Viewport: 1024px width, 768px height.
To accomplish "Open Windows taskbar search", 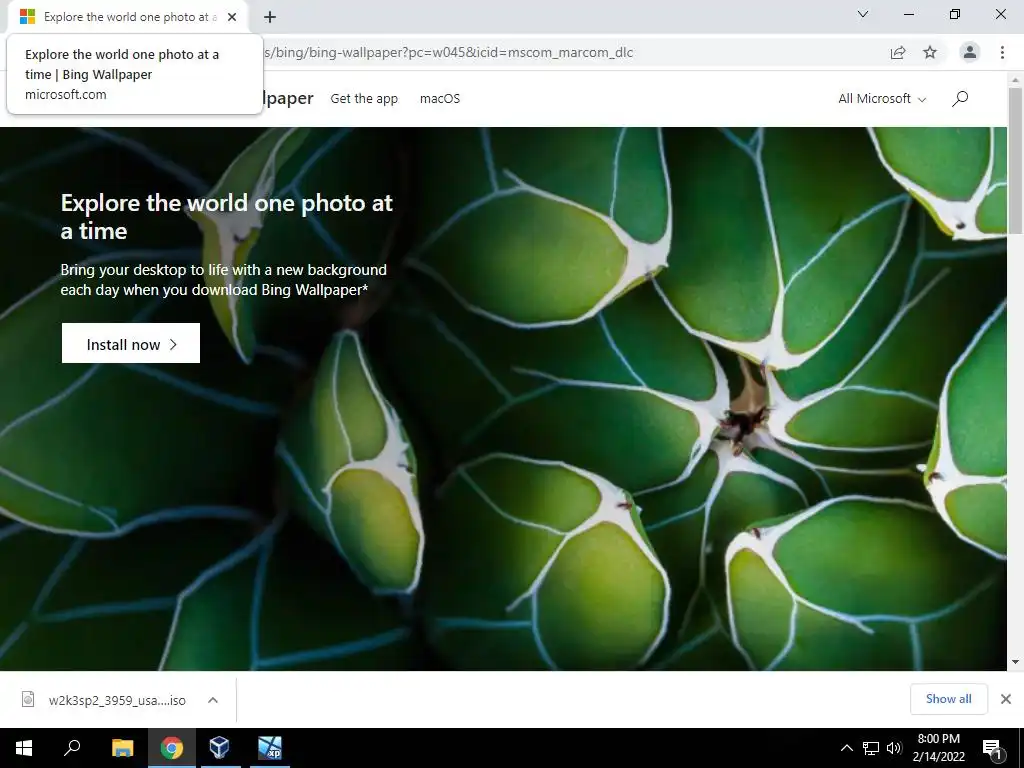I will [x=72, y=748].
